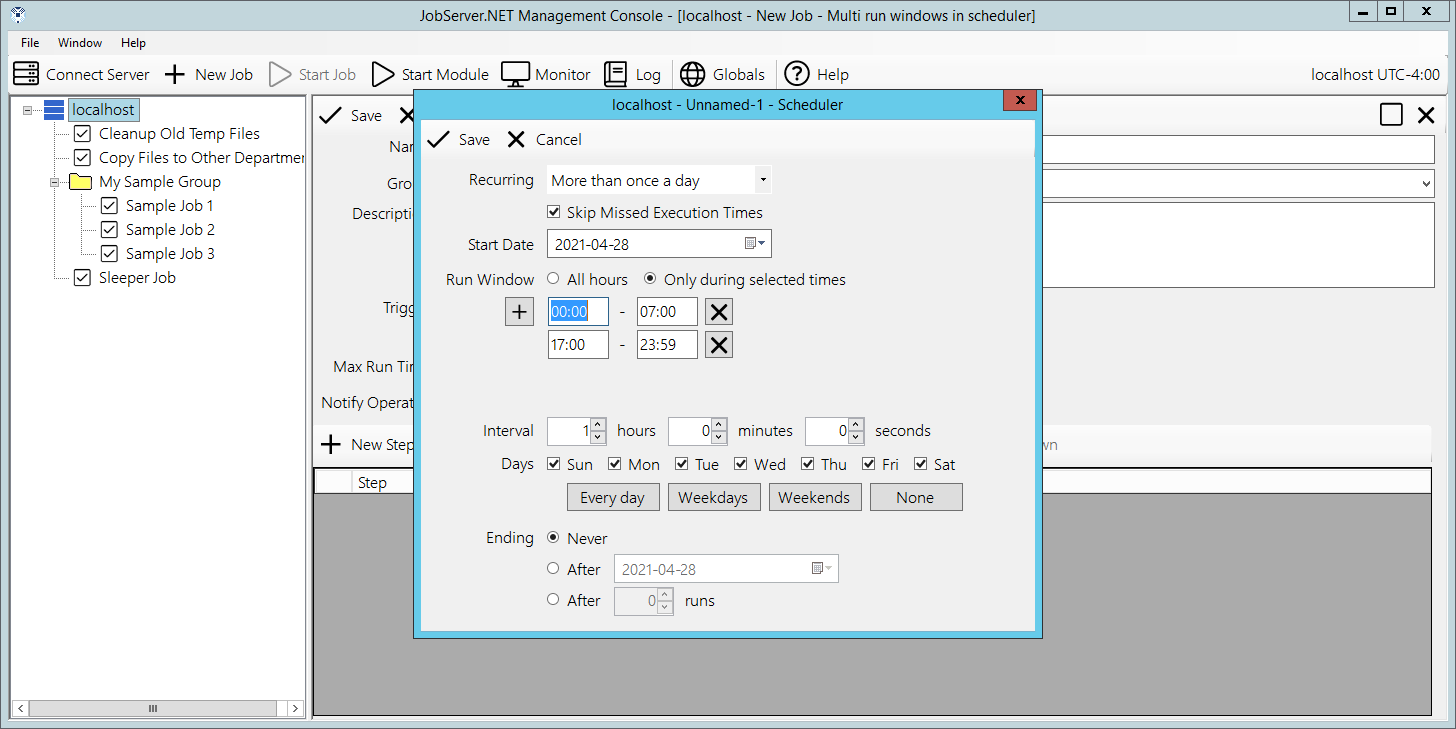Open the Monitor view
Viewport: 1456px width, 729px height.
(x=545, y=74)
